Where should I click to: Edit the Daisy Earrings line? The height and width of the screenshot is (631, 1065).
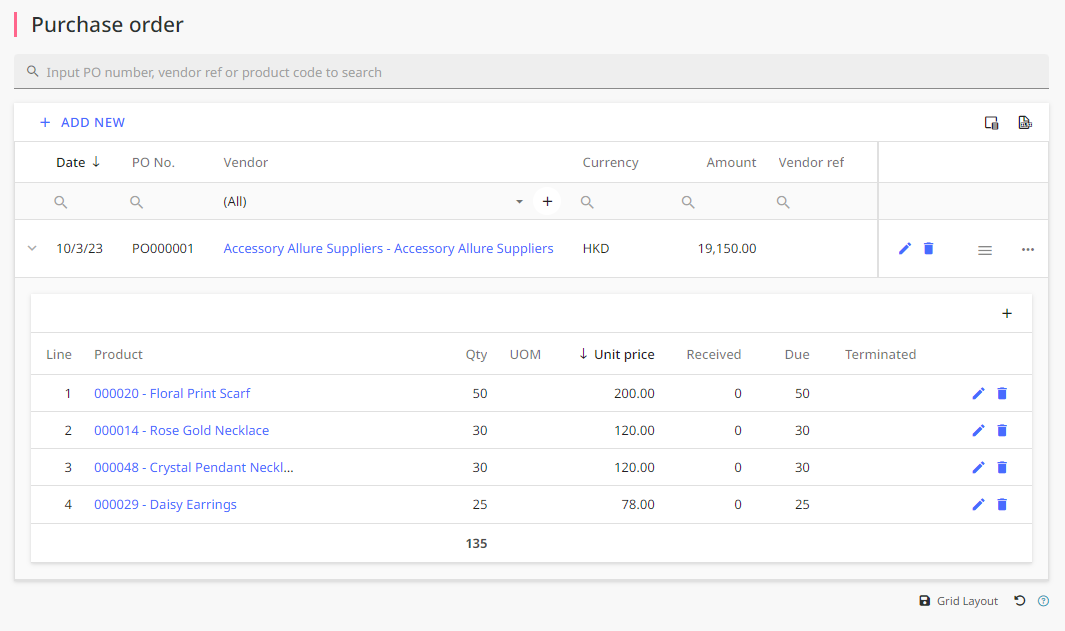(x=978, y=505)
